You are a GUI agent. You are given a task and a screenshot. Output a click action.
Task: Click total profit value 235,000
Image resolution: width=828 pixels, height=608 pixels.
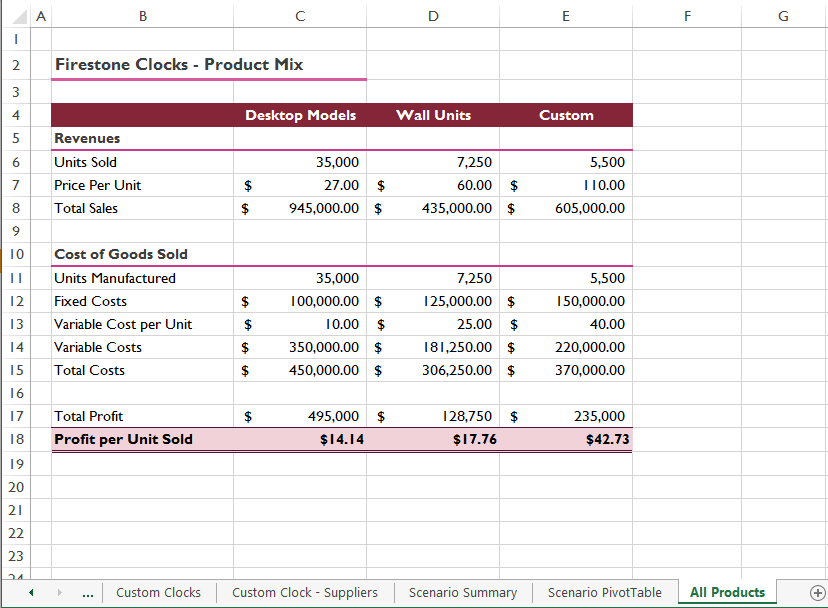tap(566, 416)
